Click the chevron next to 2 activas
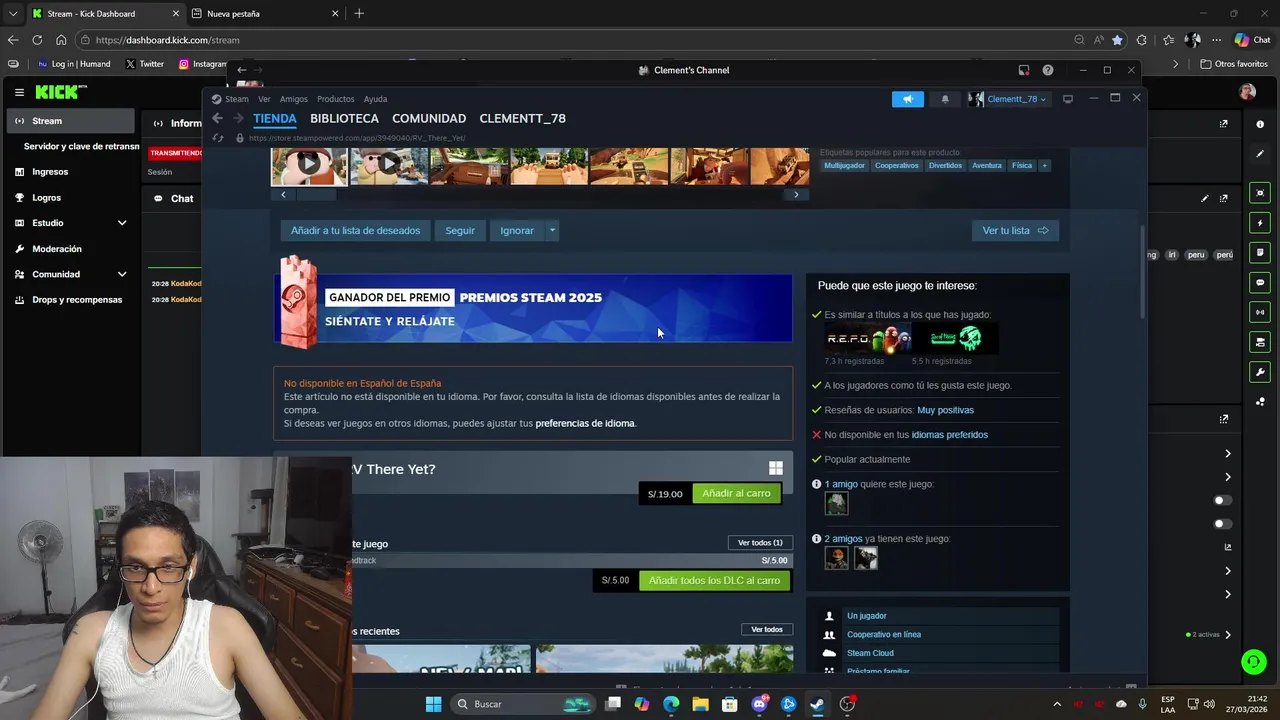This screenshot has width=1280, height=720. (x=1228, y=634)
